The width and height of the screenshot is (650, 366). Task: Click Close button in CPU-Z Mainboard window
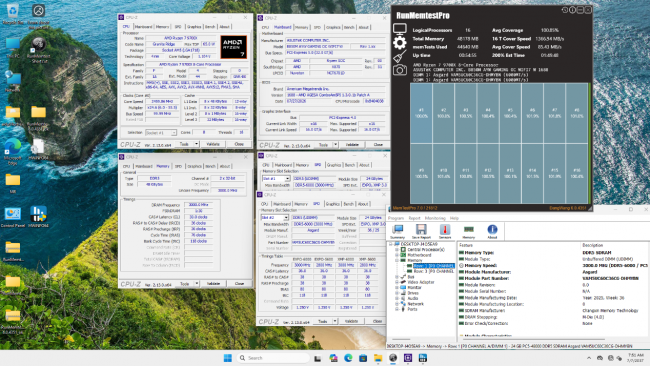click(x=378, y=145)
